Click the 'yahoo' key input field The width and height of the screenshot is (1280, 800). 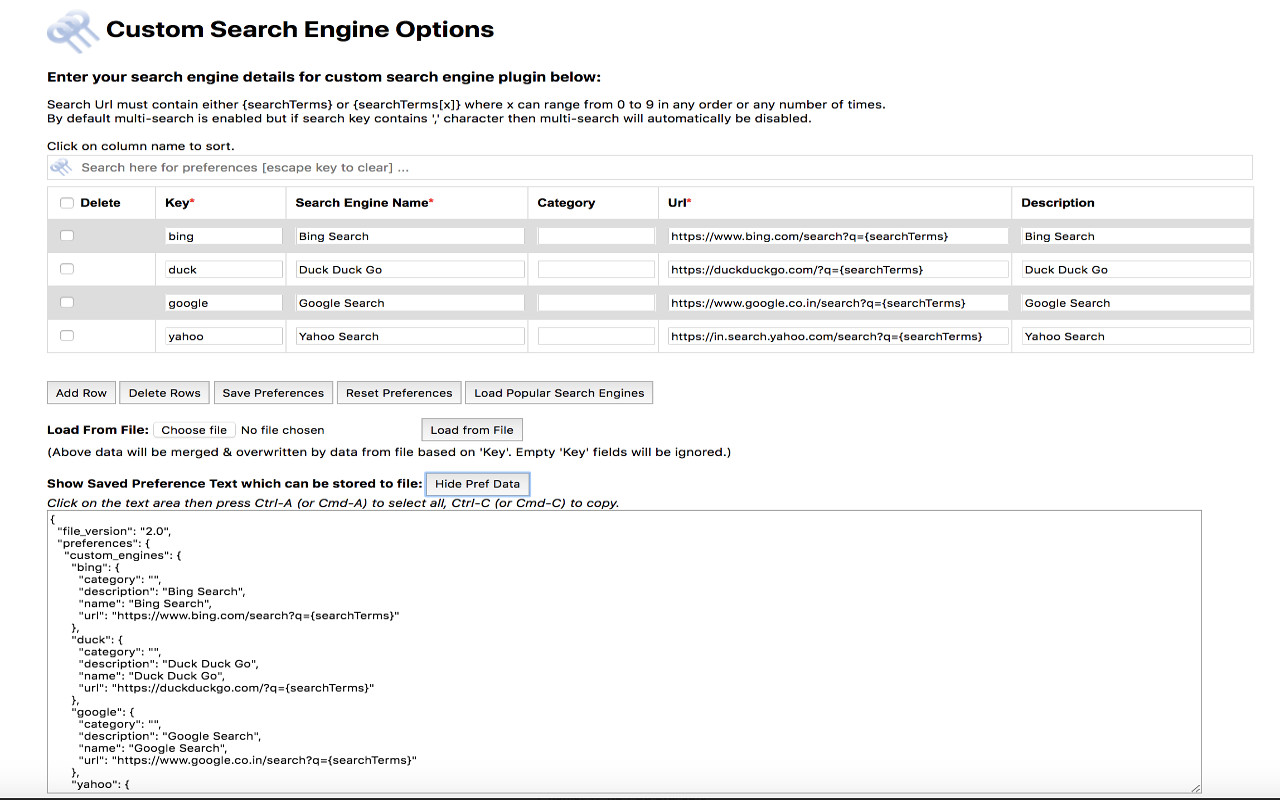click(x=224, y=336)
